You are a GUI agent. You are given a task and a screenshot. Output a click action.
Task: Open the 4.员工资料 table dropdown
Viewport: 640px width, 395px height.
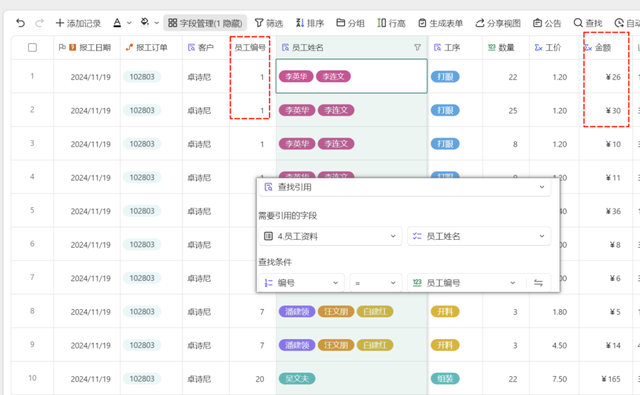click(x=330, y=236)
